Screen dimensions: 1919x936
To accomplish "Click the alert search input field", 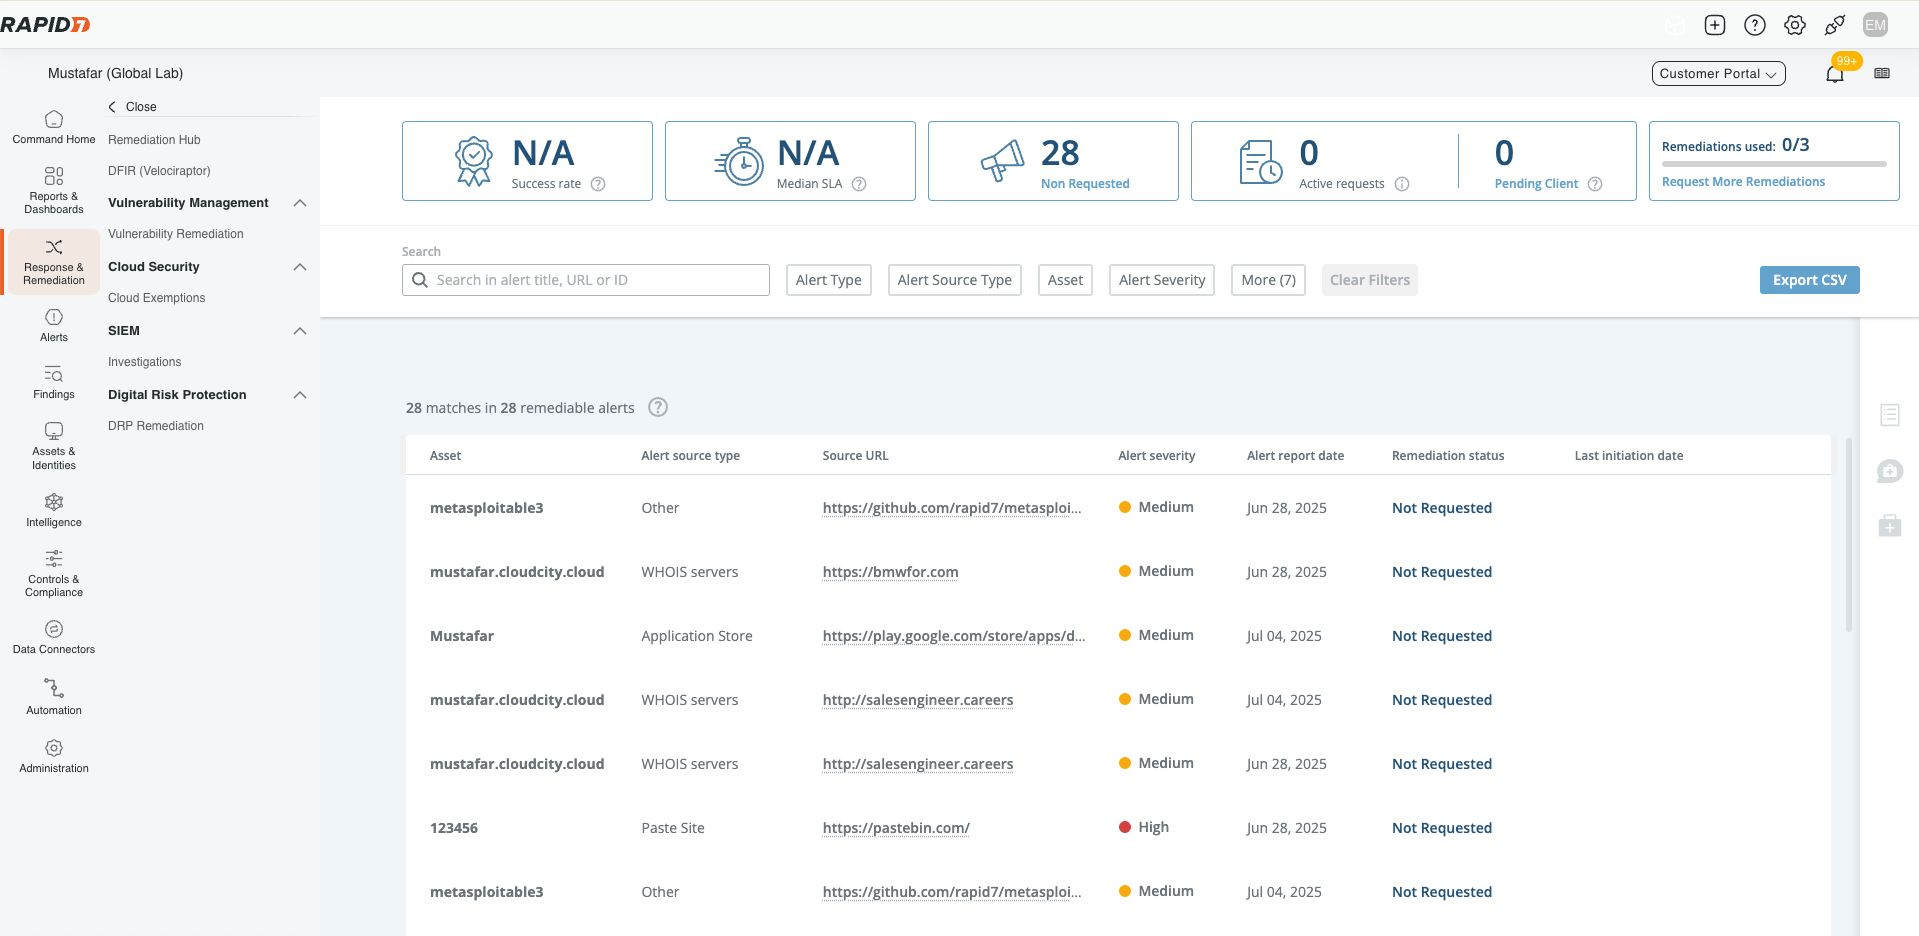I will pos(585,280).
